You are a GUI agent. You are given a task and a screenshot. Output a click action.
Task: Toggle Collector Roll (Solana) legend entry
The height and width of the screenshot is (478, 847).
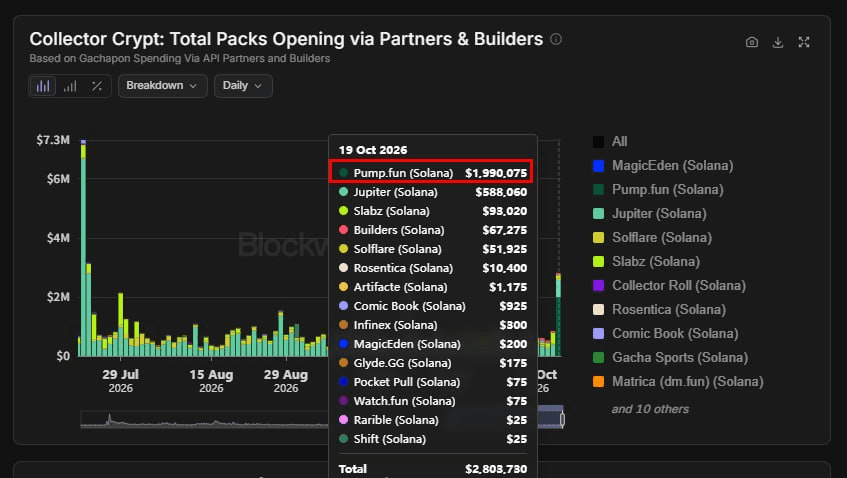(669, 285)
